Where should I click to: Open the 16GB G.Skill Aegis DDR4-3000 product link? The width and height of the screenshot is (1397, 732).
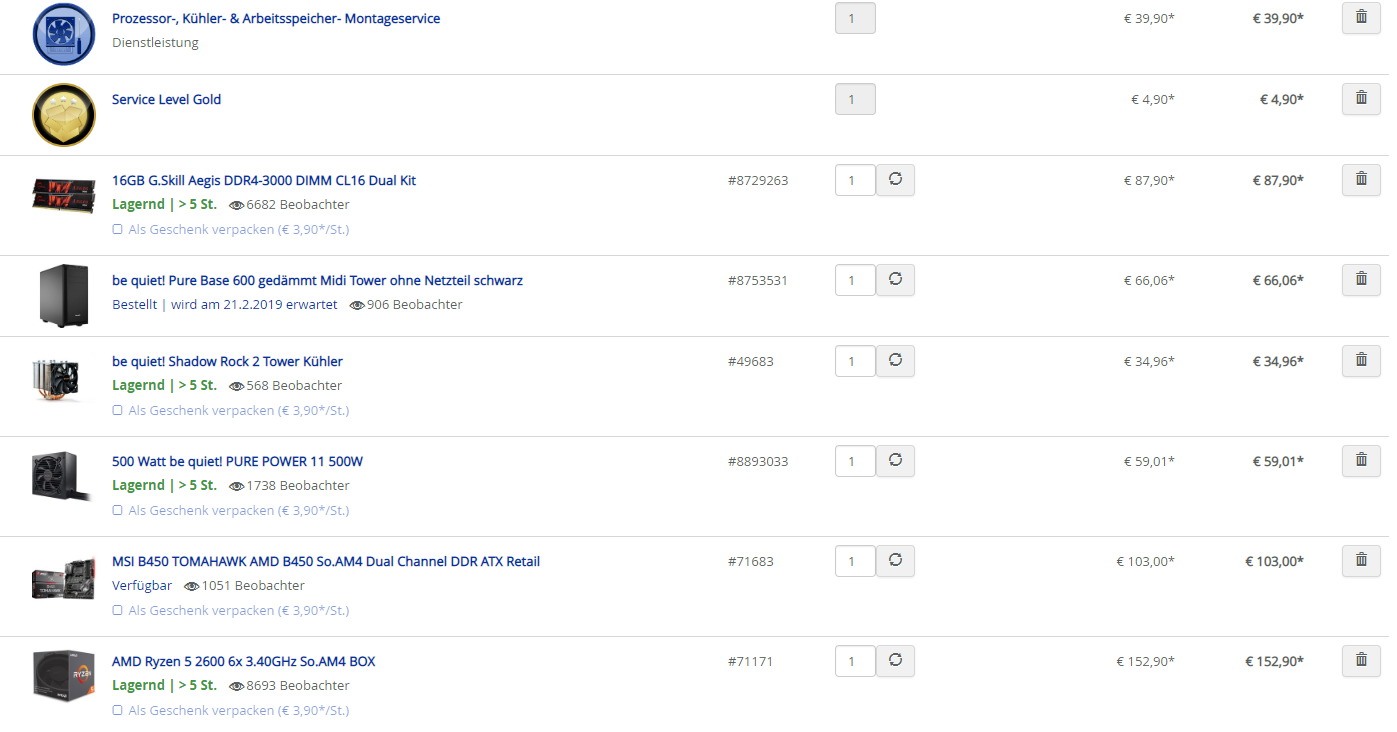pos(264,181)
